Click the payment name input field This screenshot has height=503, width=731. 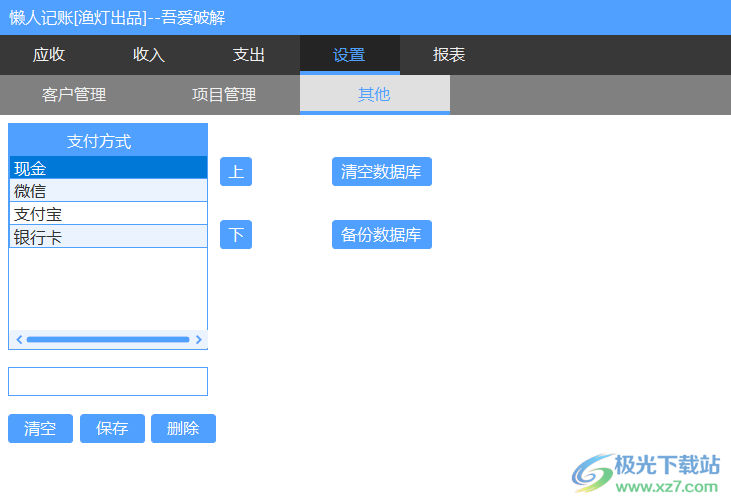108,381
